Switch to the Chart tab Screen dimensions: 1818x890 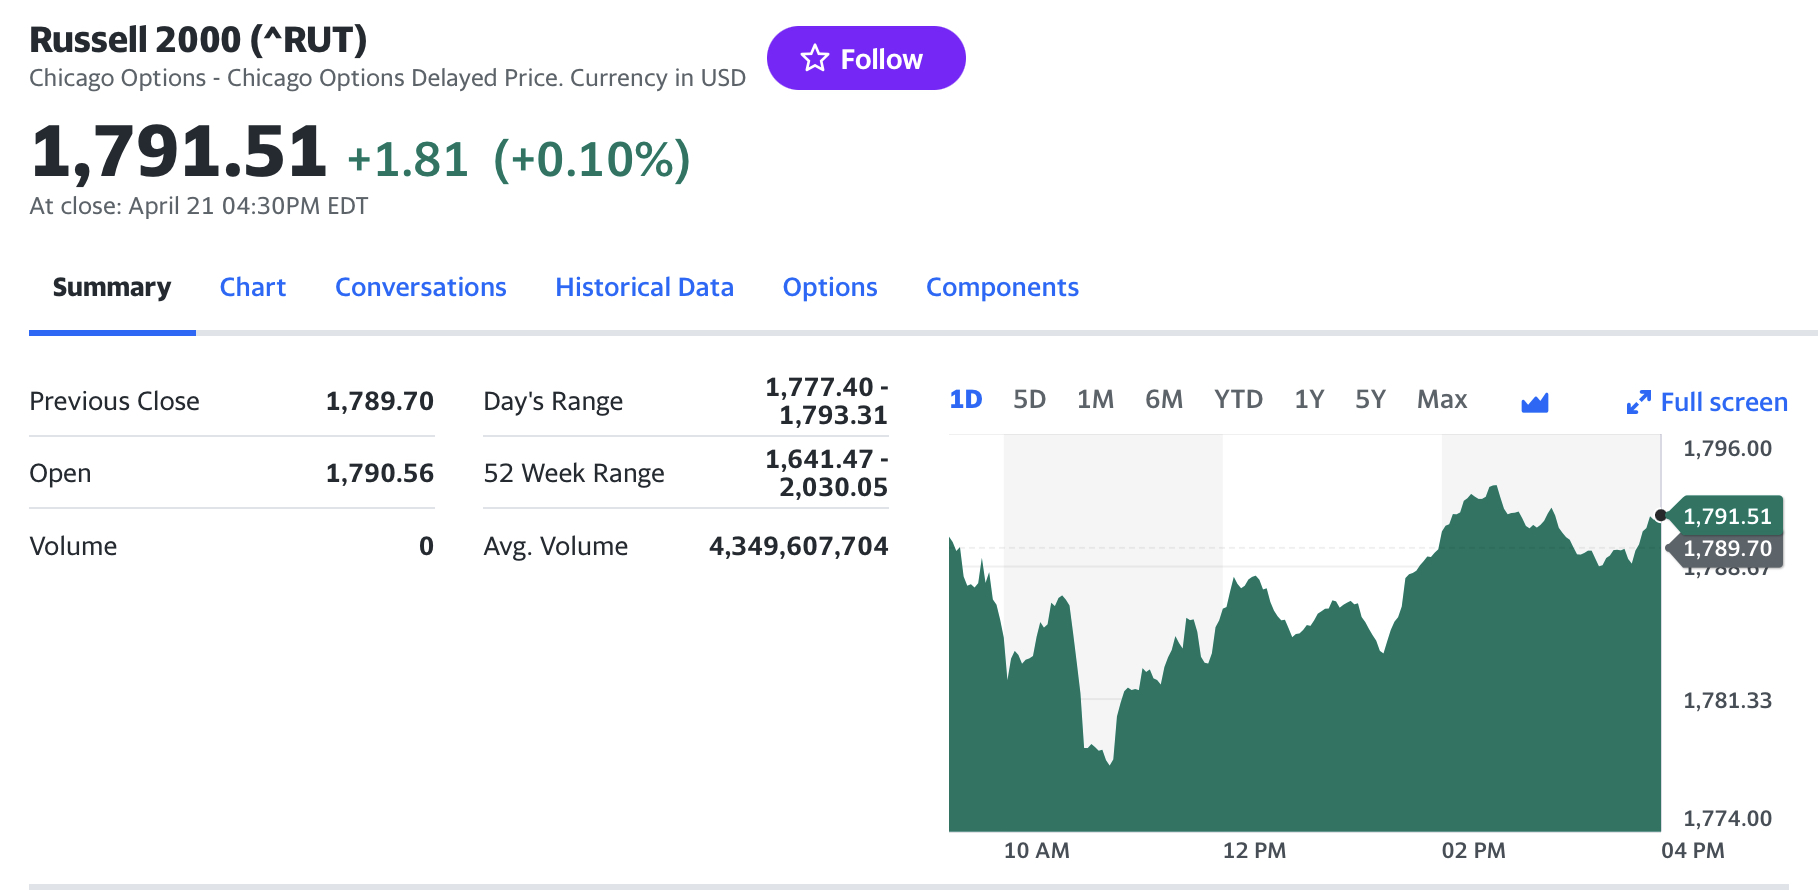253,287
